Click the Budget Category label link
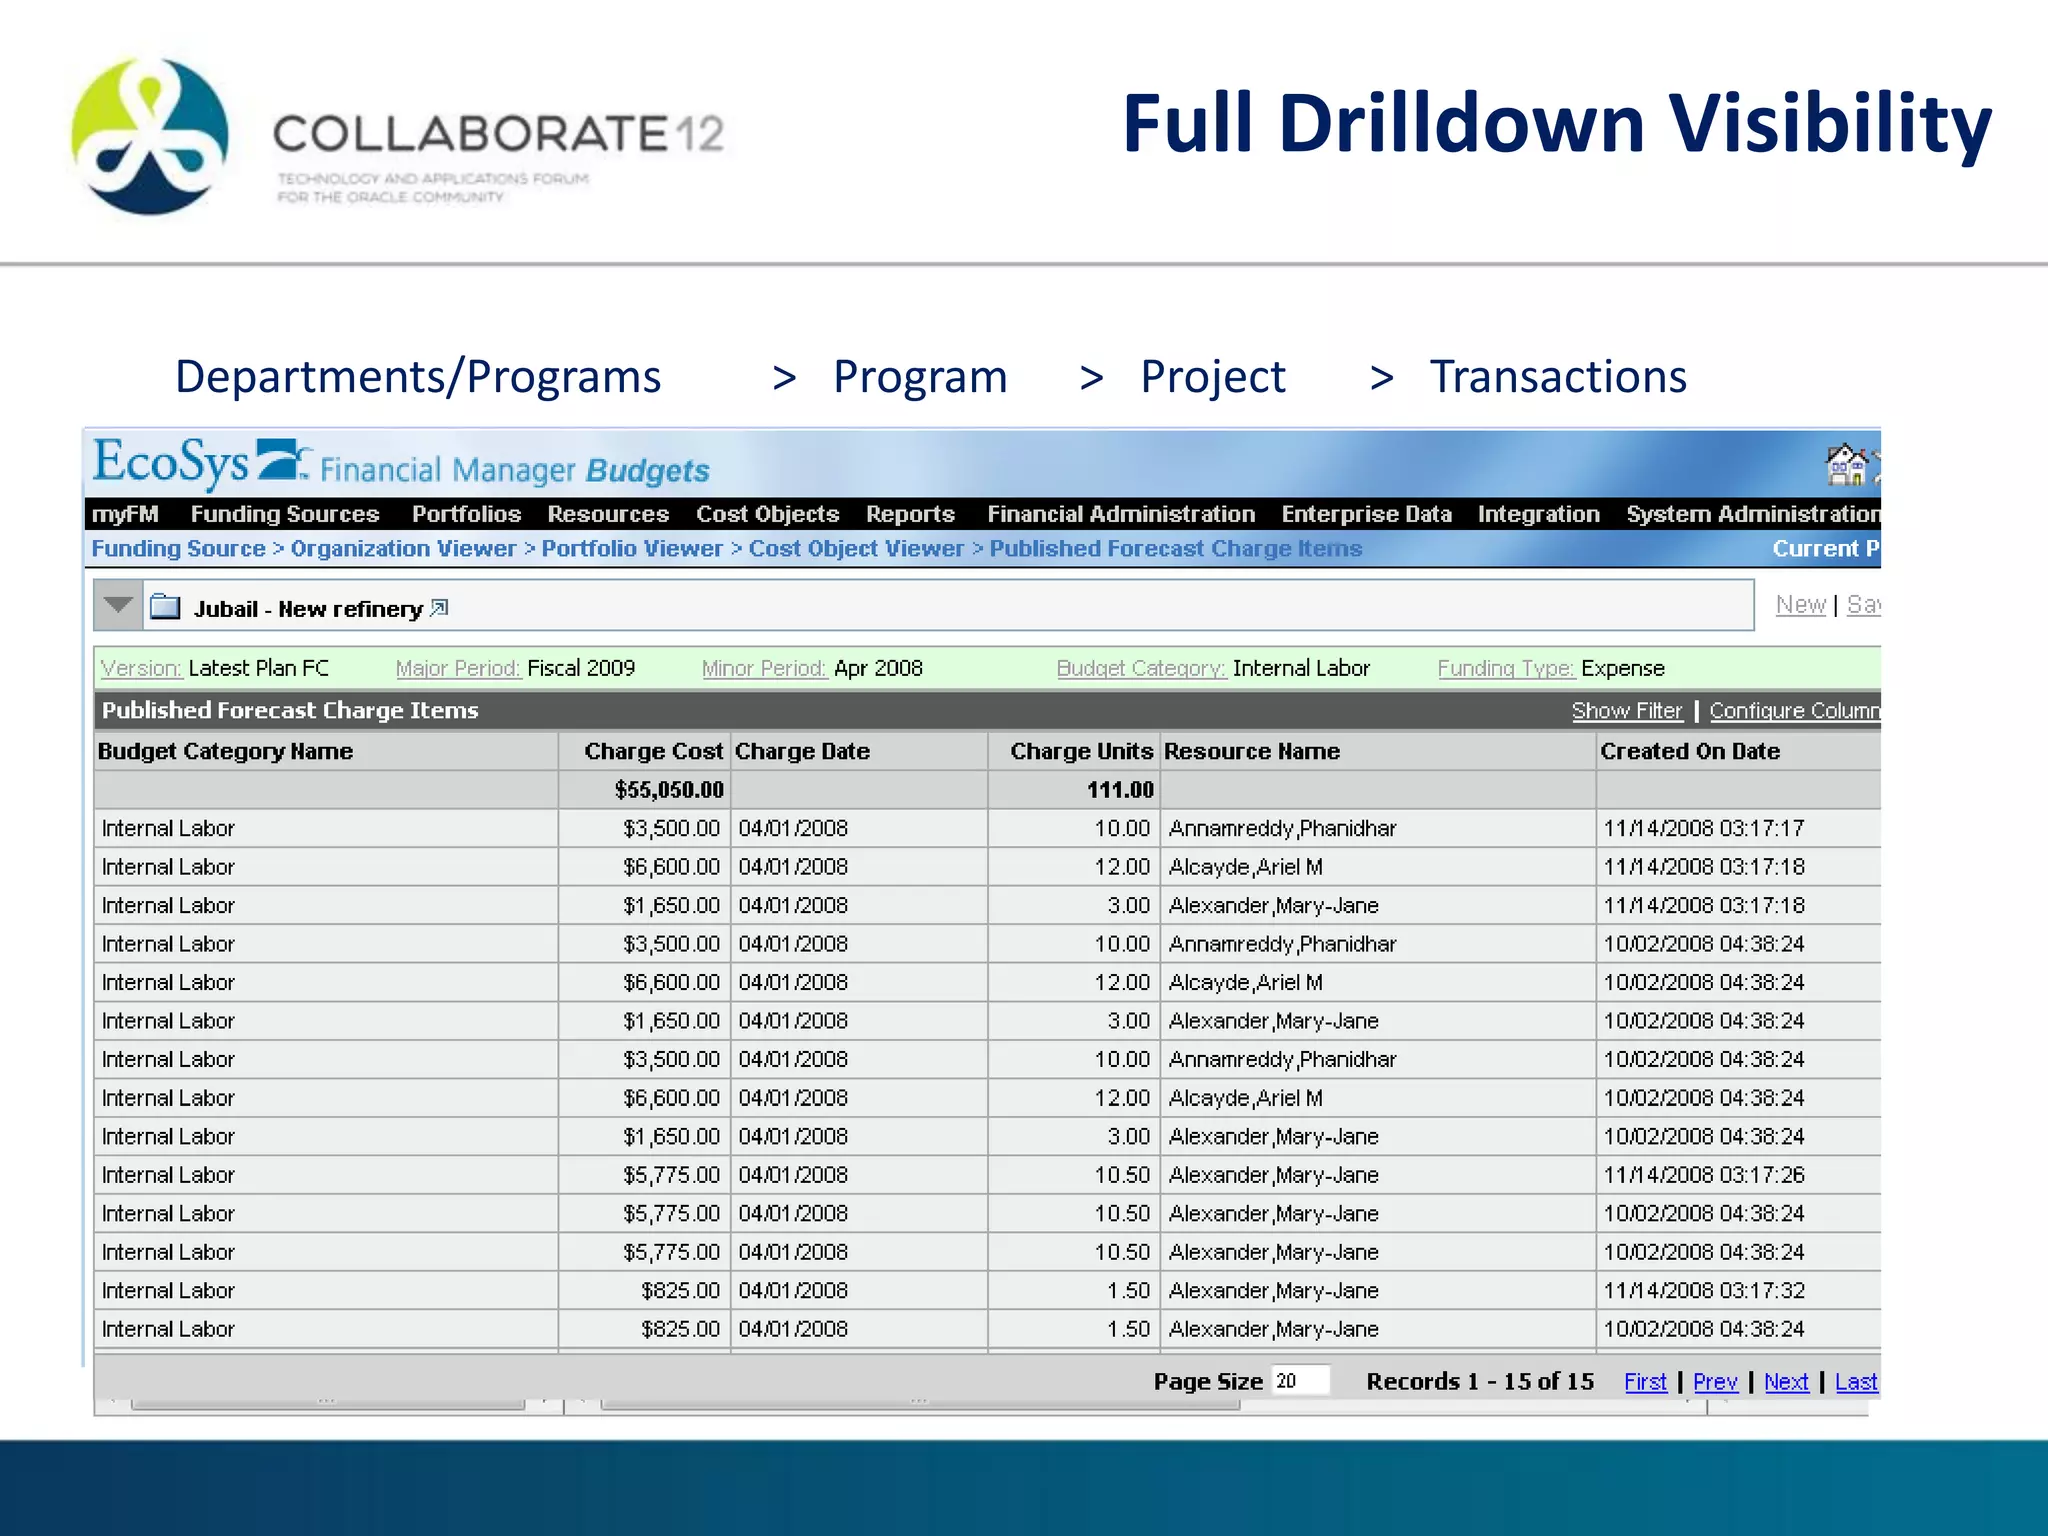The image size is (2048, 1536). (1141, 668)
